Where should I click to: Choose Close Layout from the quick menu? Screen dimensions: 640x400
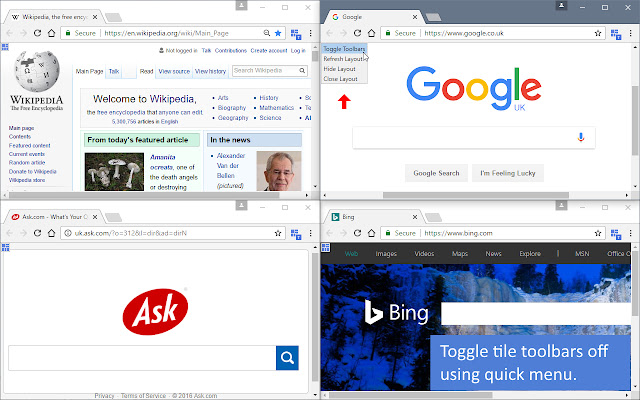pyautogui.click(x=344, y=79)
